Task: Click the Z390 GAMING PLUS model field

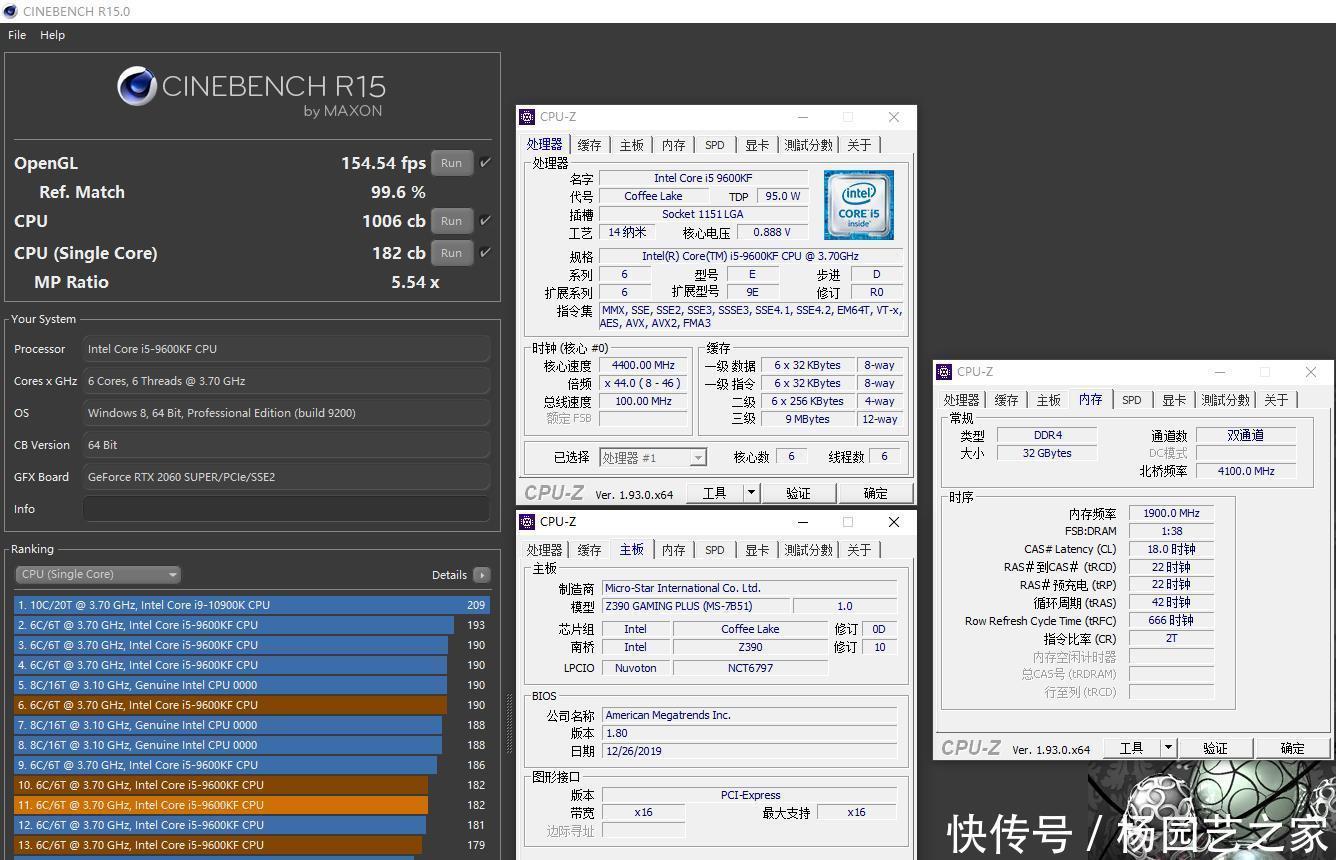Action: tap(695, 606)
